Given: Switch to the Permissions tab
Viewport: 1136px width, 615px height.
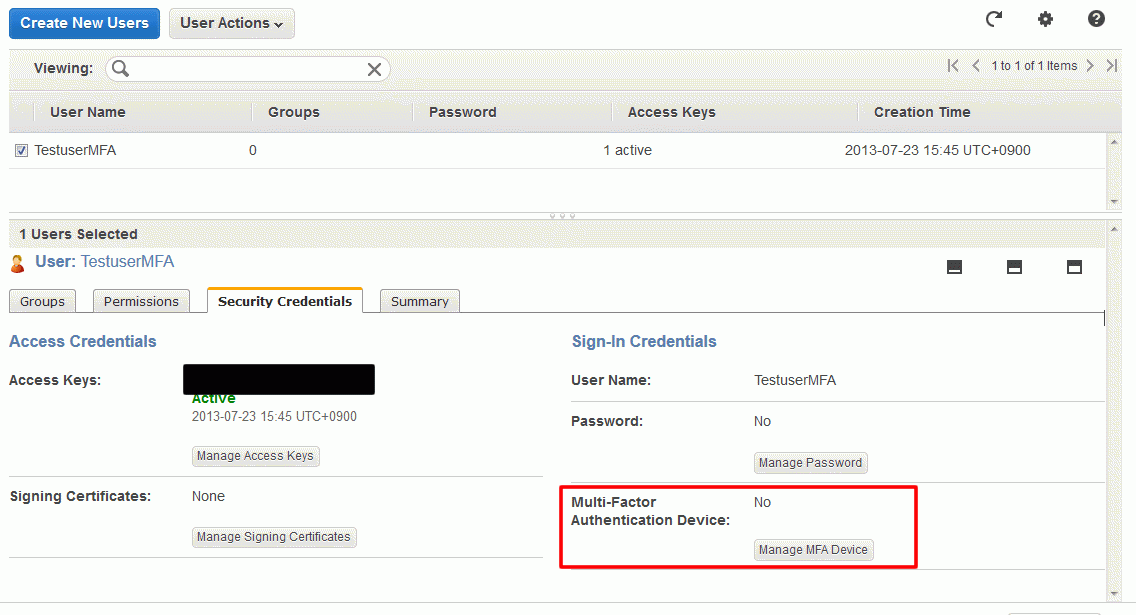Looking at the screenshot, I should tap(141, 301).
